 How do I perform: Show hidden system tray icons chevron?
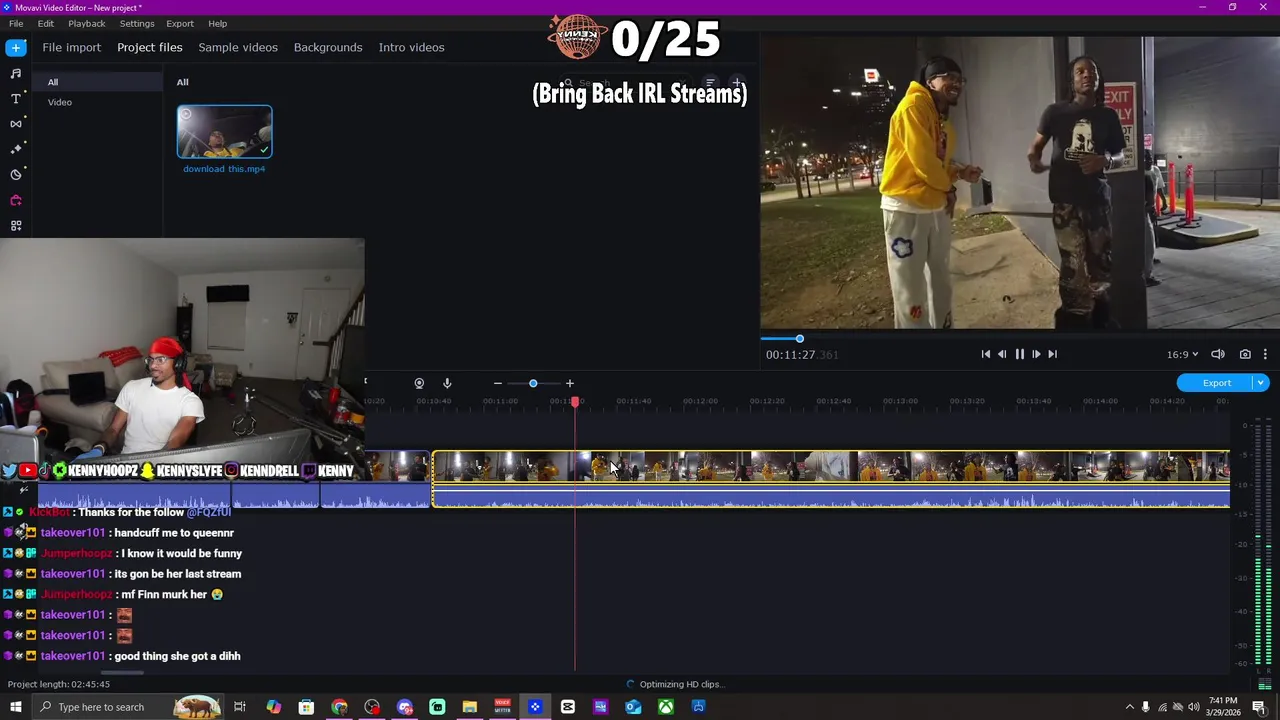pos(1130,707)
